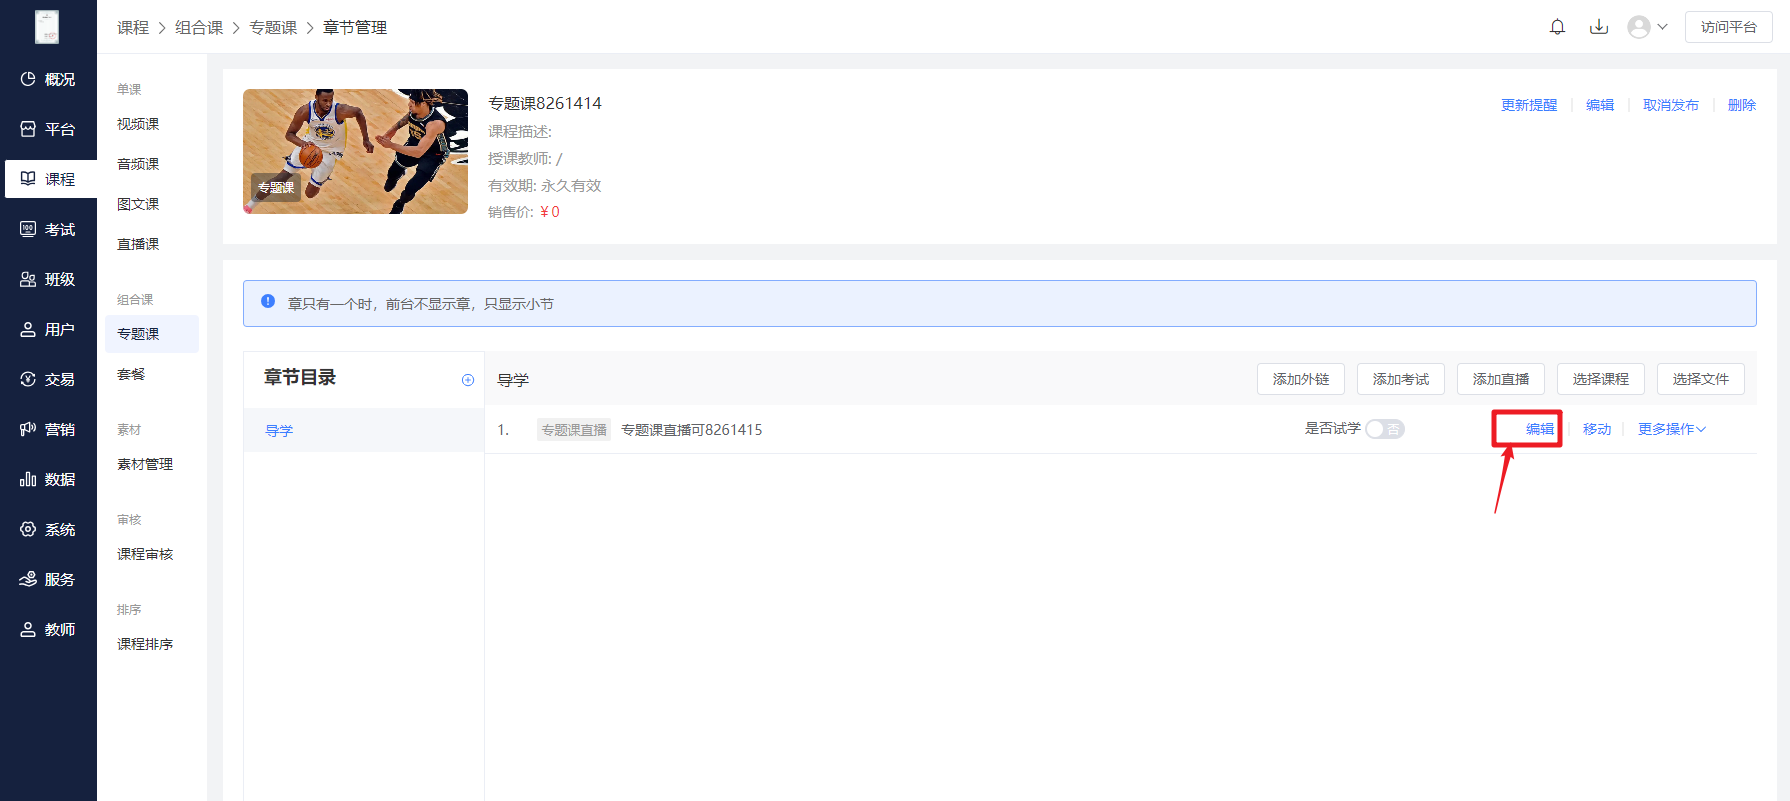This screenshot has width=1790, height=801.
Task: Click the 添加直播 button
Action: point(1501,379)
